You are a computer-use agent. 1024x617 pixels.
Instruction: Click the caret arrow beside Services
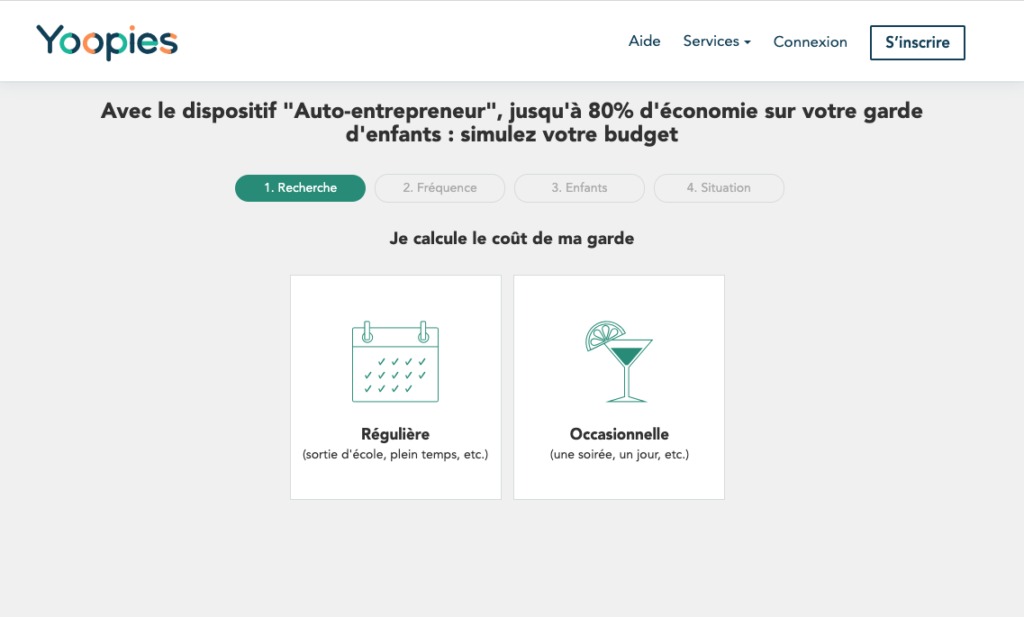pos(748,43)
